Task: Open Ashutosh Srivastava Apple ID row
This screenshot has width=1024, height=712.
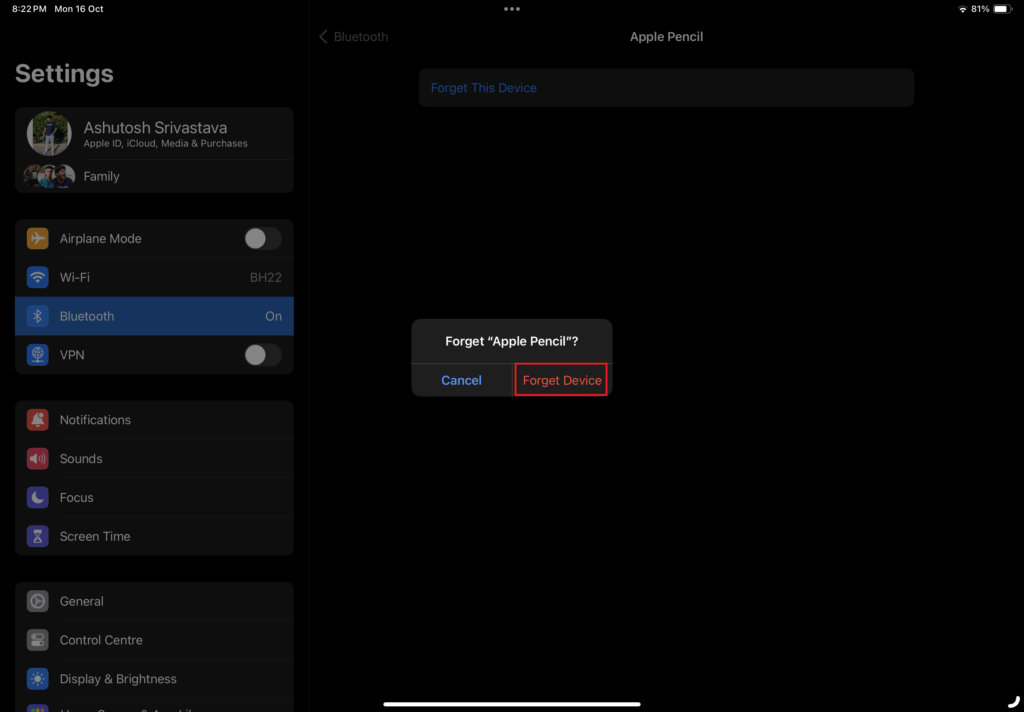Action: coord(154,133)
